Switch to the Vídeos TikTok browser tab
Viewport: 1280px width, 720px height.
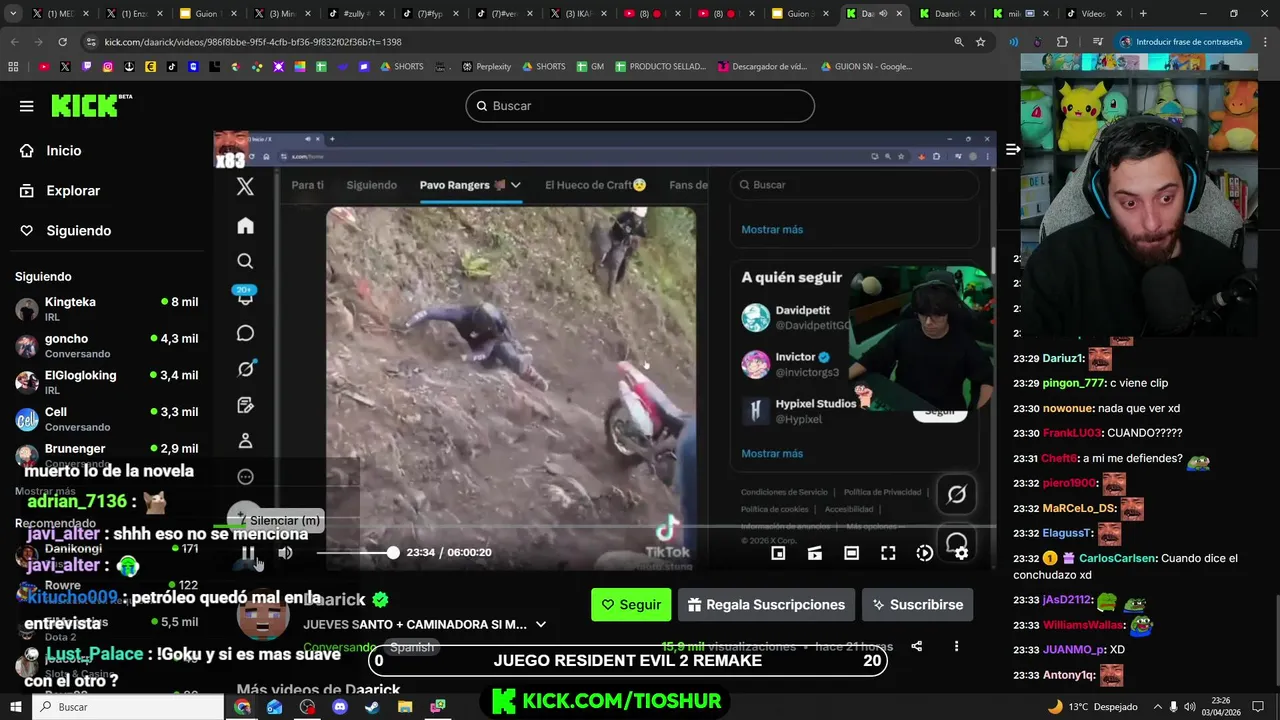(1092, 14)
